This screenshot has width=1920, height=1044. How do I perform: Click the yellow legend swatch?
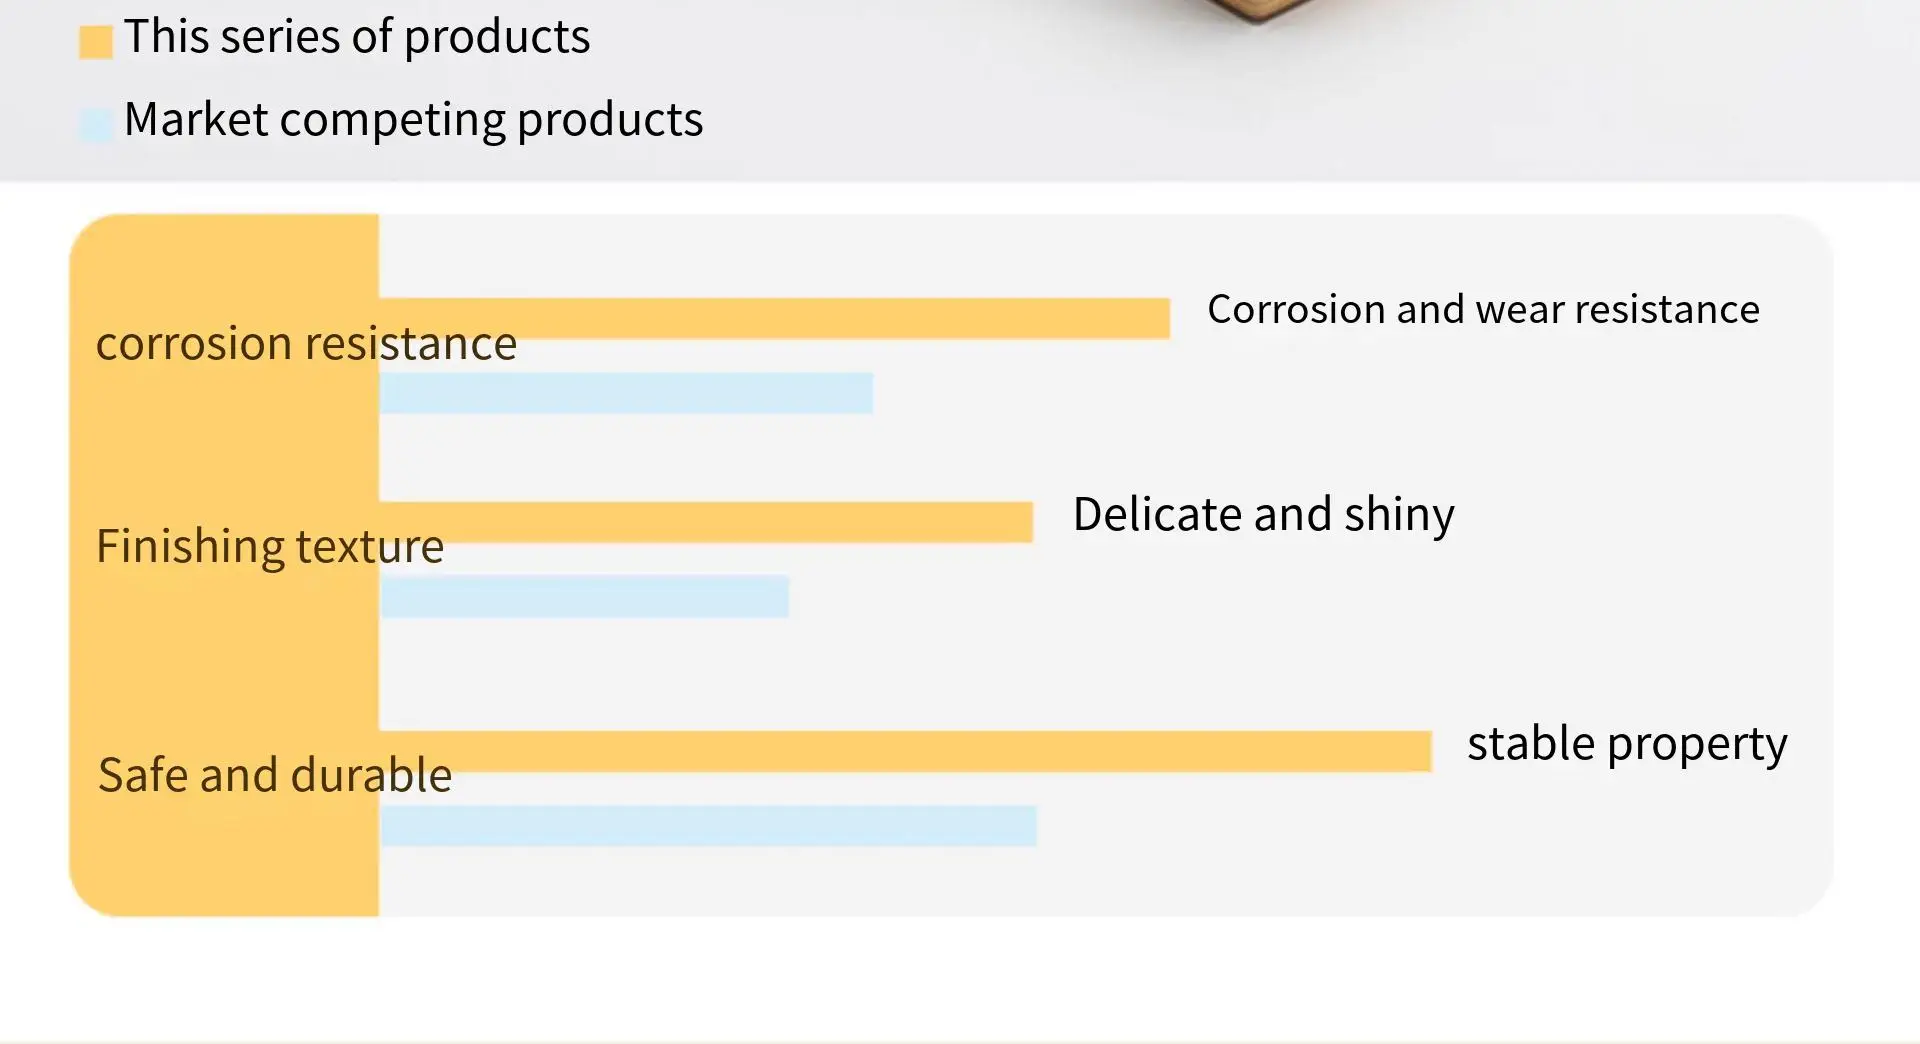[96, 42]
